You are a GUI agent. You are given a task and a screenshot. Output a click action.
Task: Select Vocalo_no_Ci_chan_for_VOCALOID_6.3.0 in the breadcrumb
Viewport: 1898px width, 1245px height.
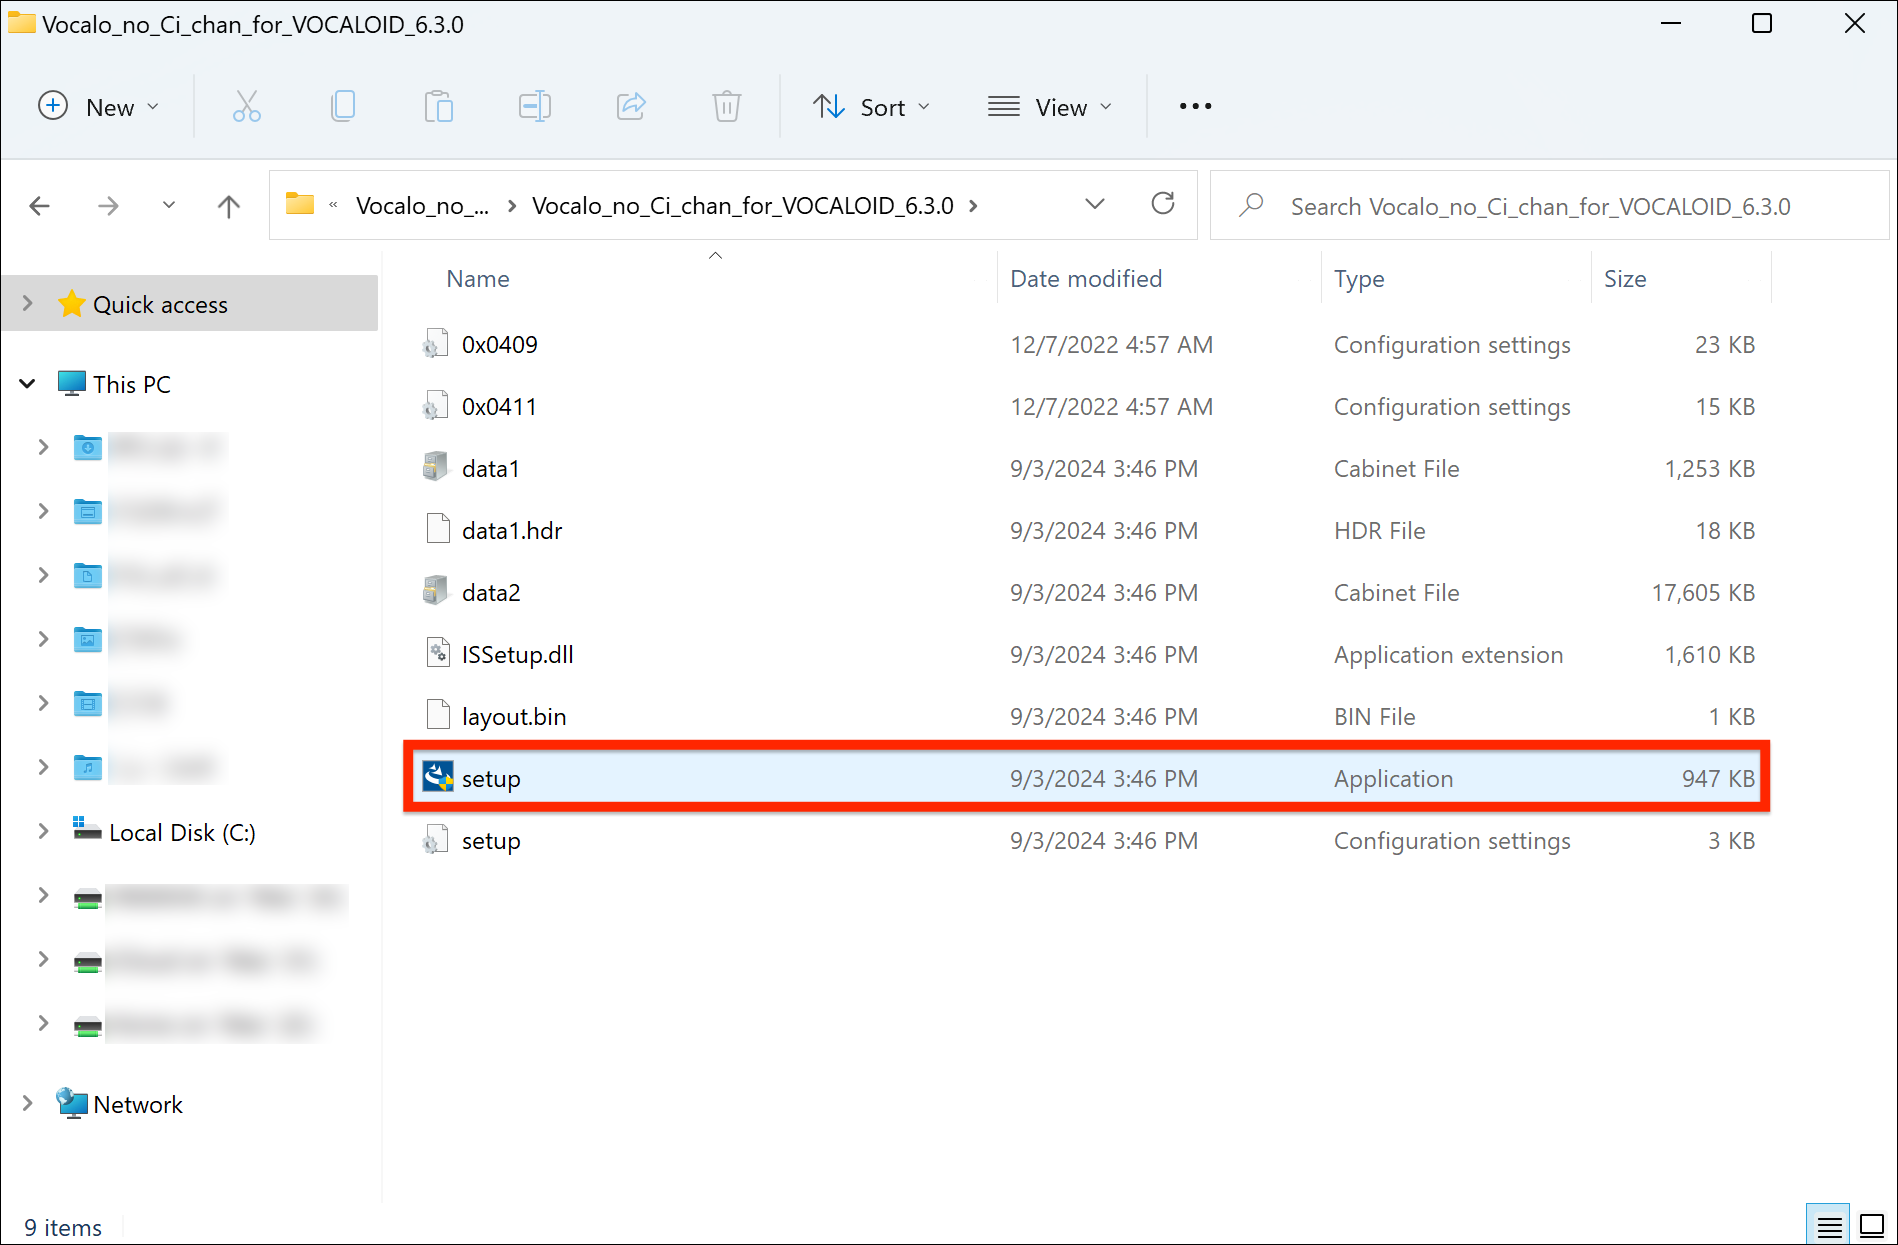tap(743, 205)
